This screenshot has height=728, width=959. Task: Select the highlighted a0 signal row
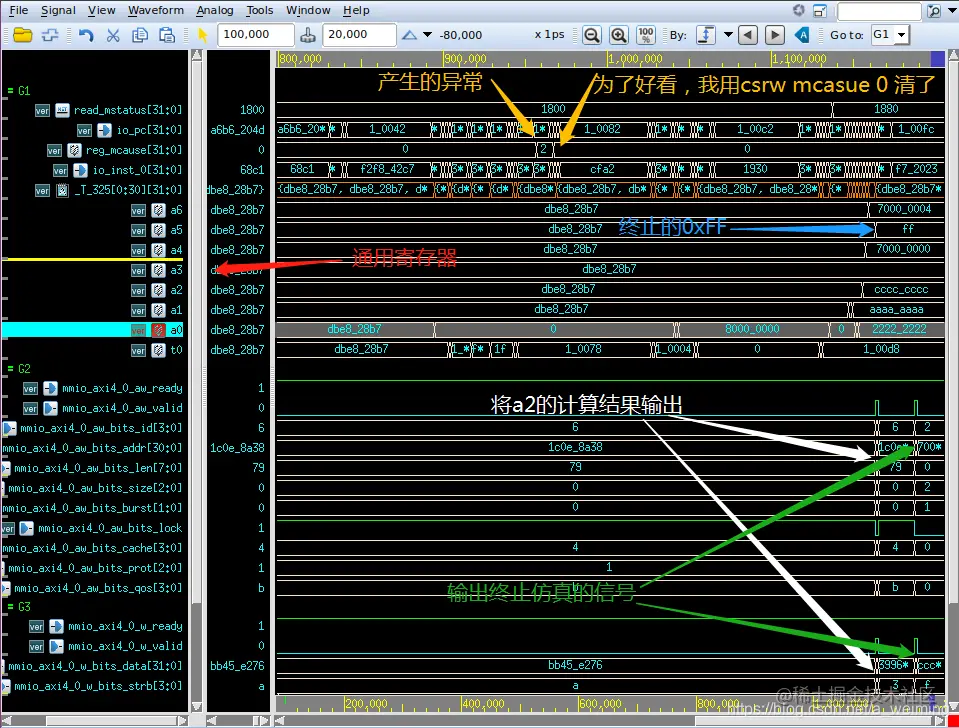click(93, 330)
